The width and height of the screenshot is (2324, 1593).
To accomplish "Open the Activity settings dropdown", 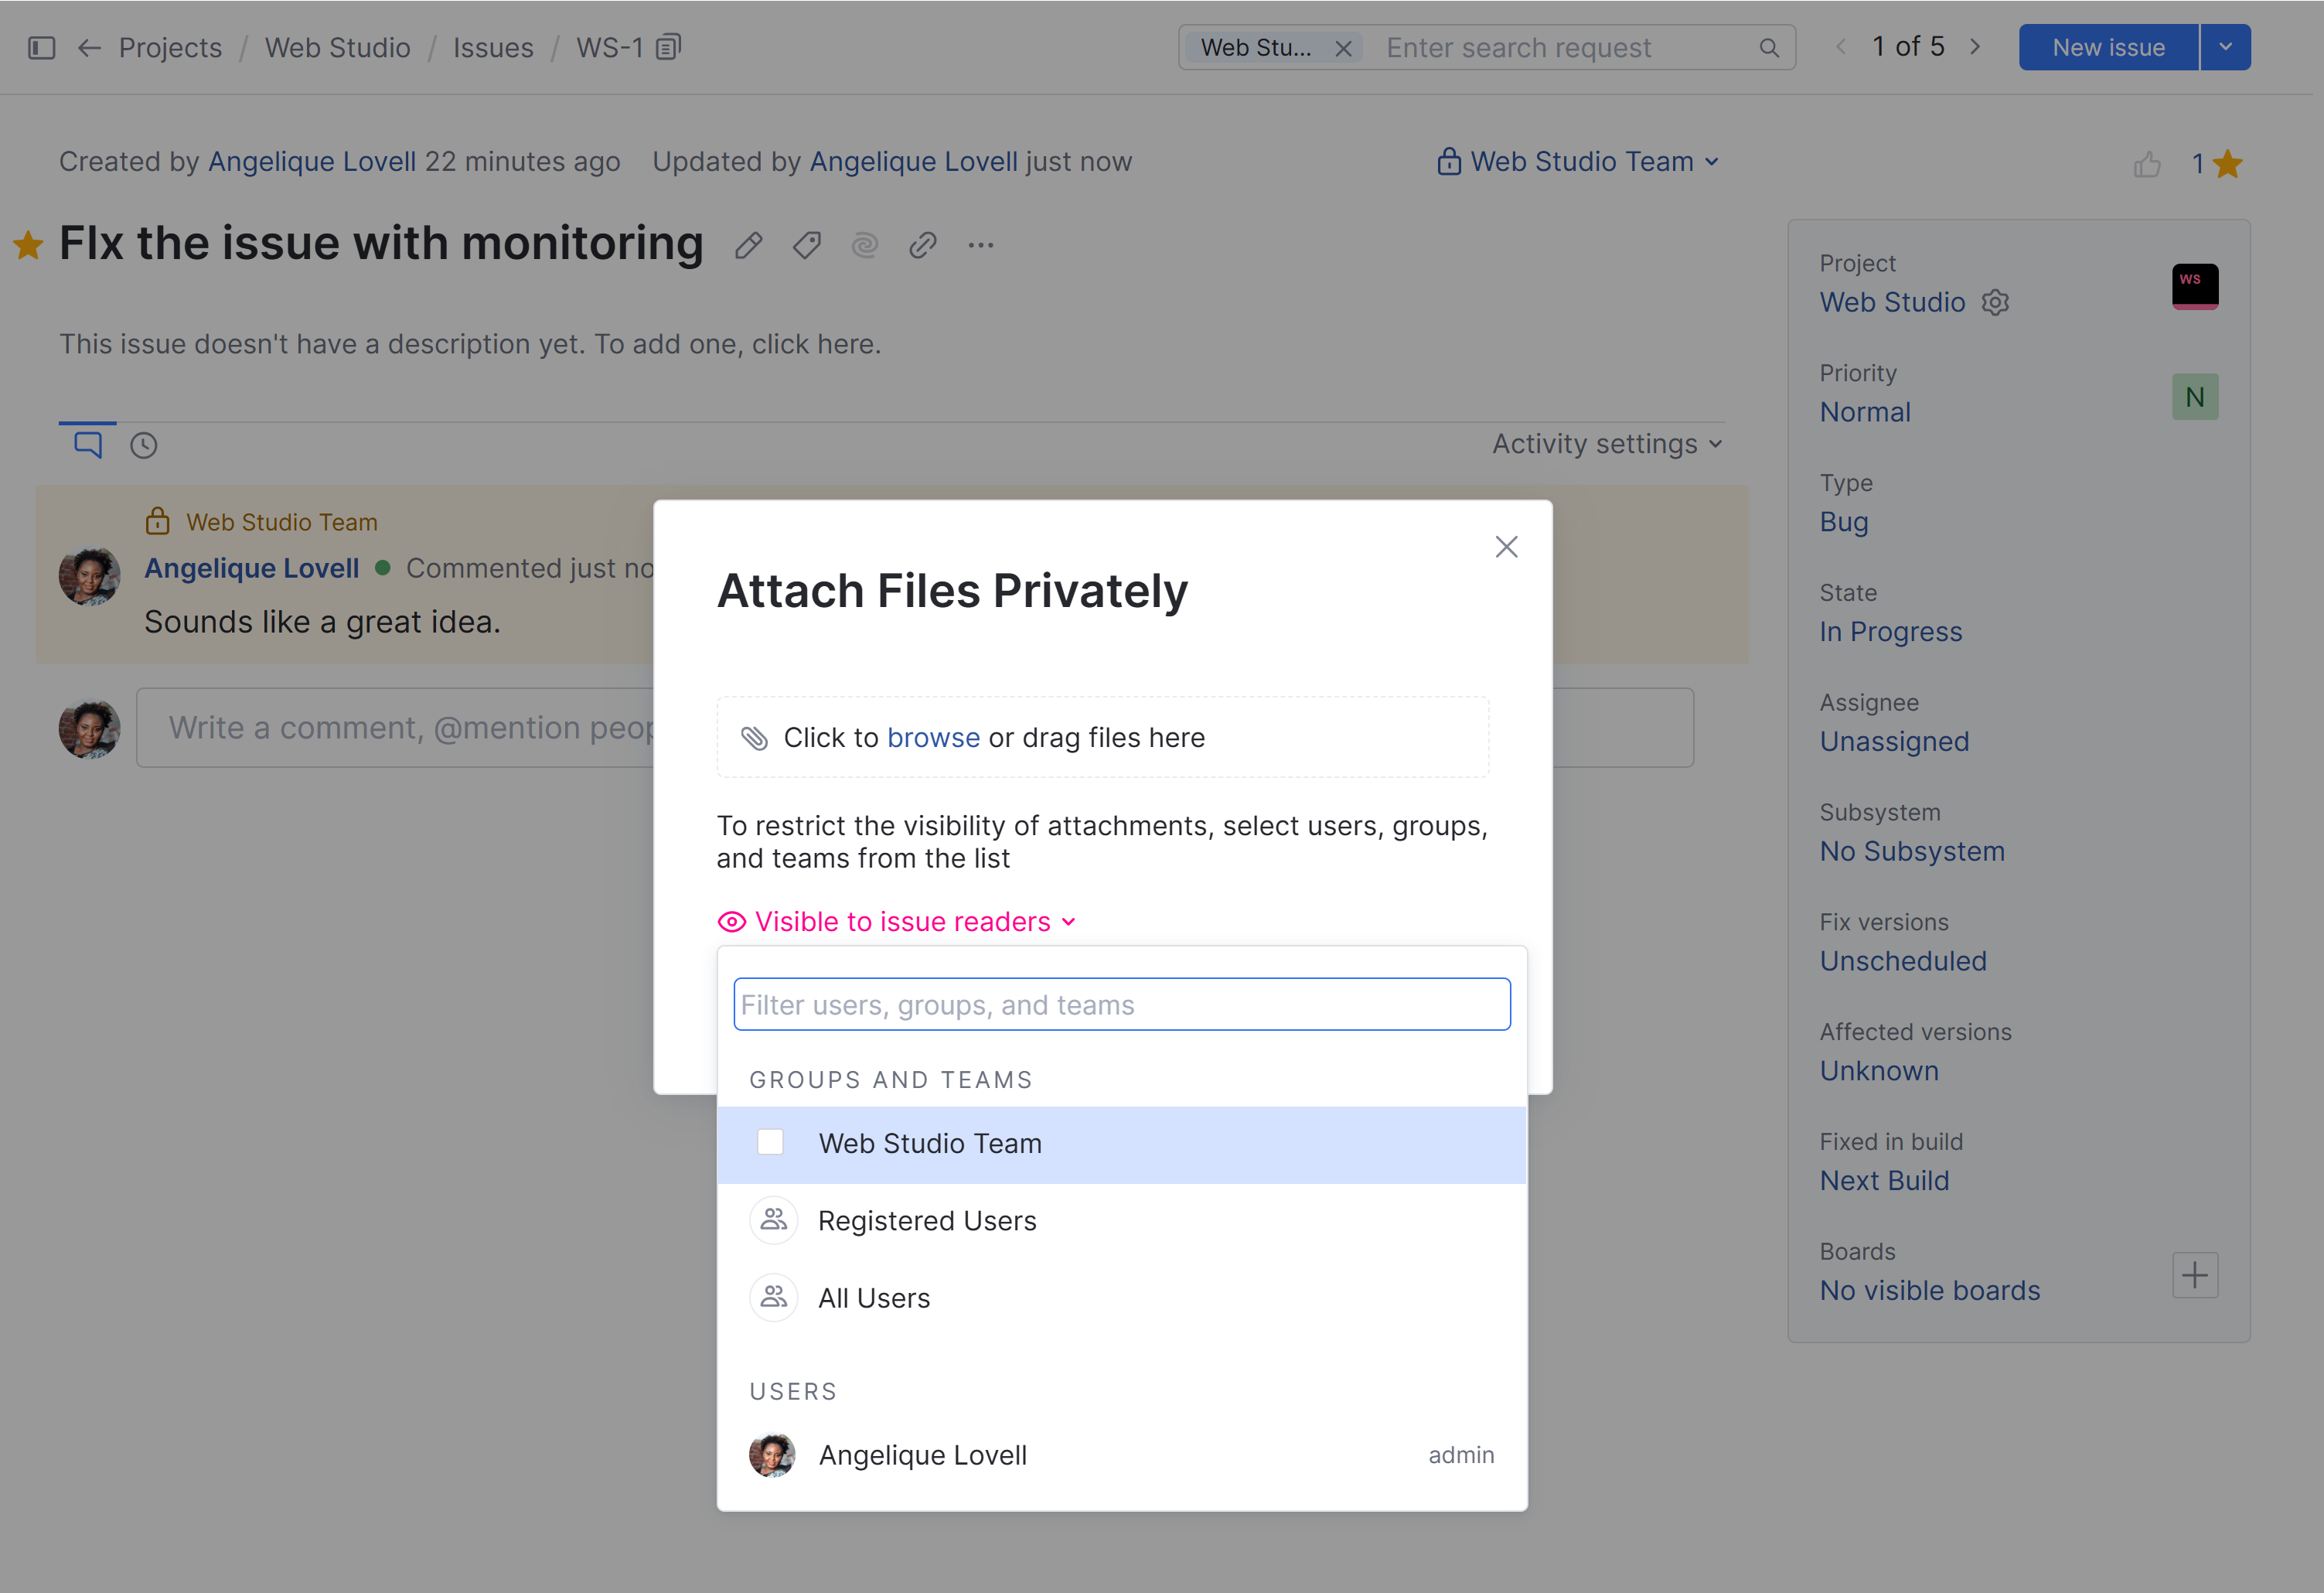I will 1604,443.
